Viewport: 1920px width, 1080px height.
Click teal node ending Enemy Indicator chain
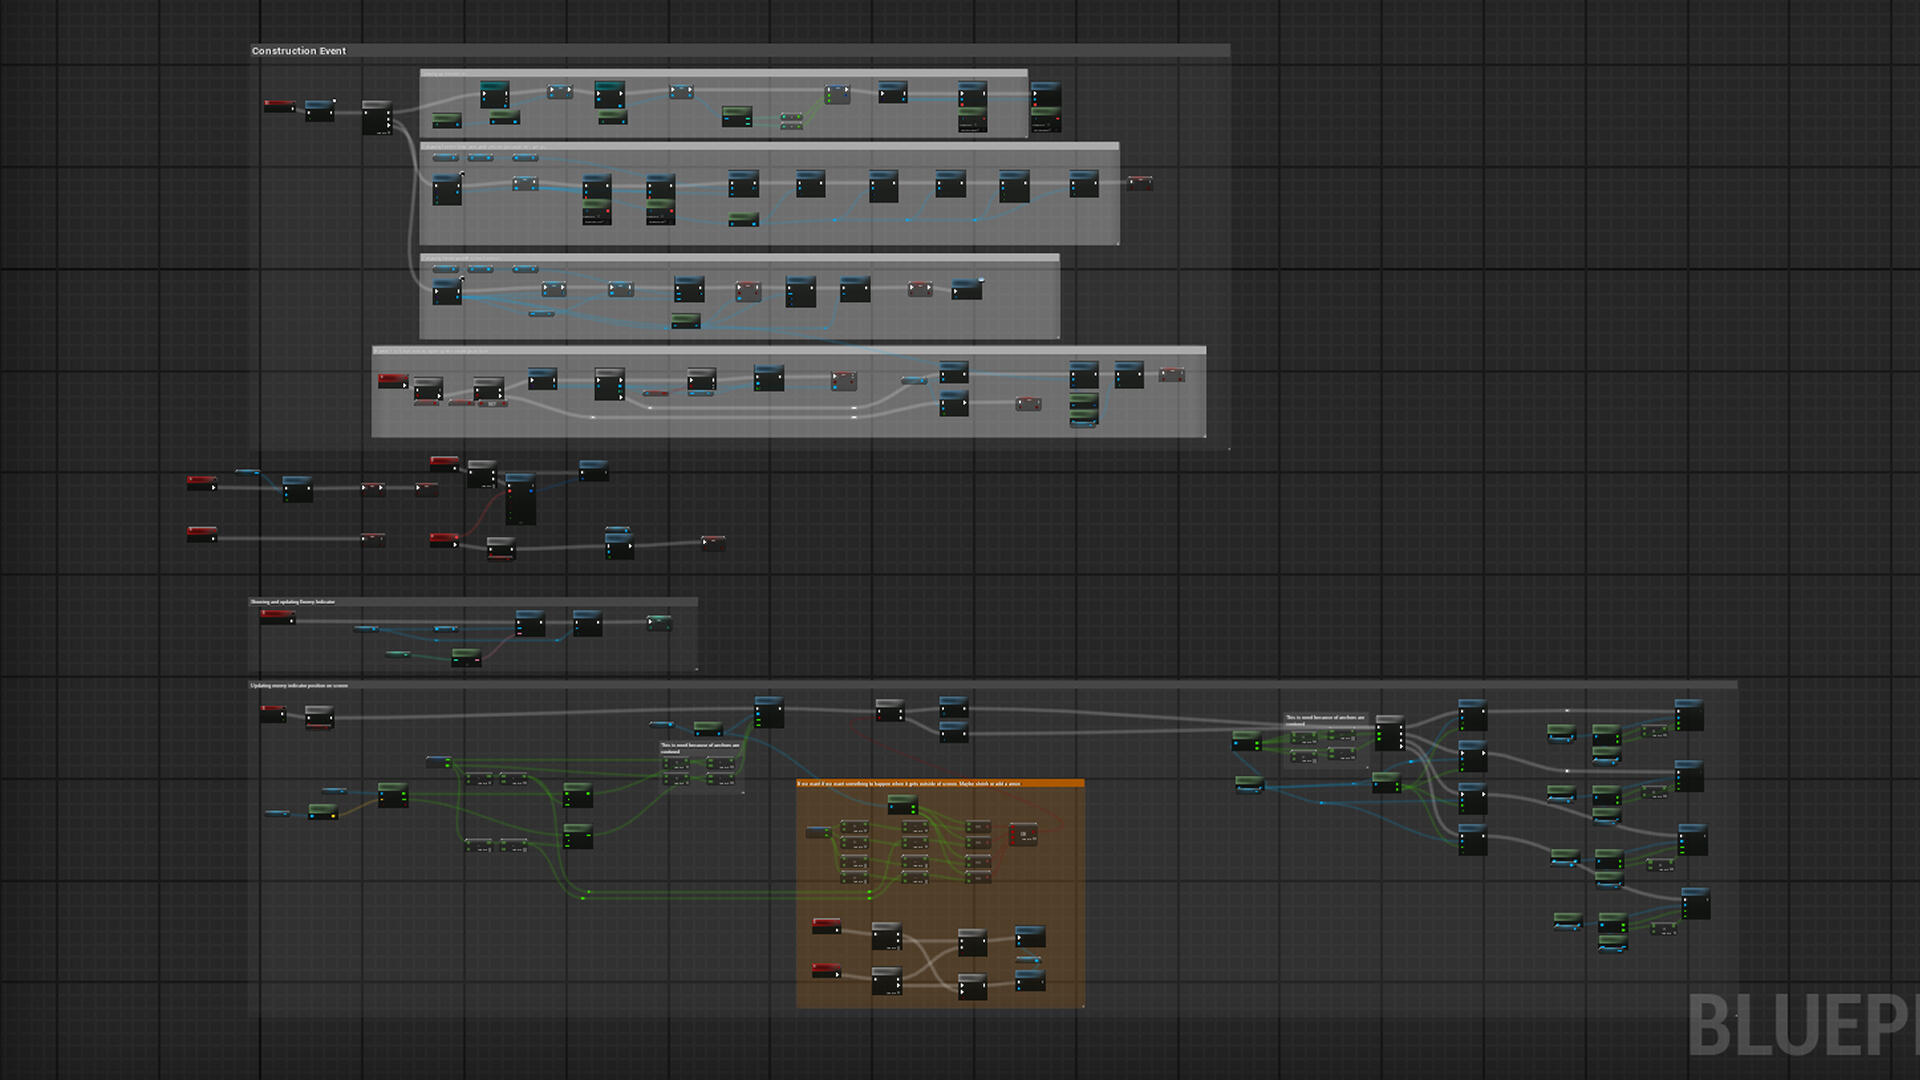point(658,623)
